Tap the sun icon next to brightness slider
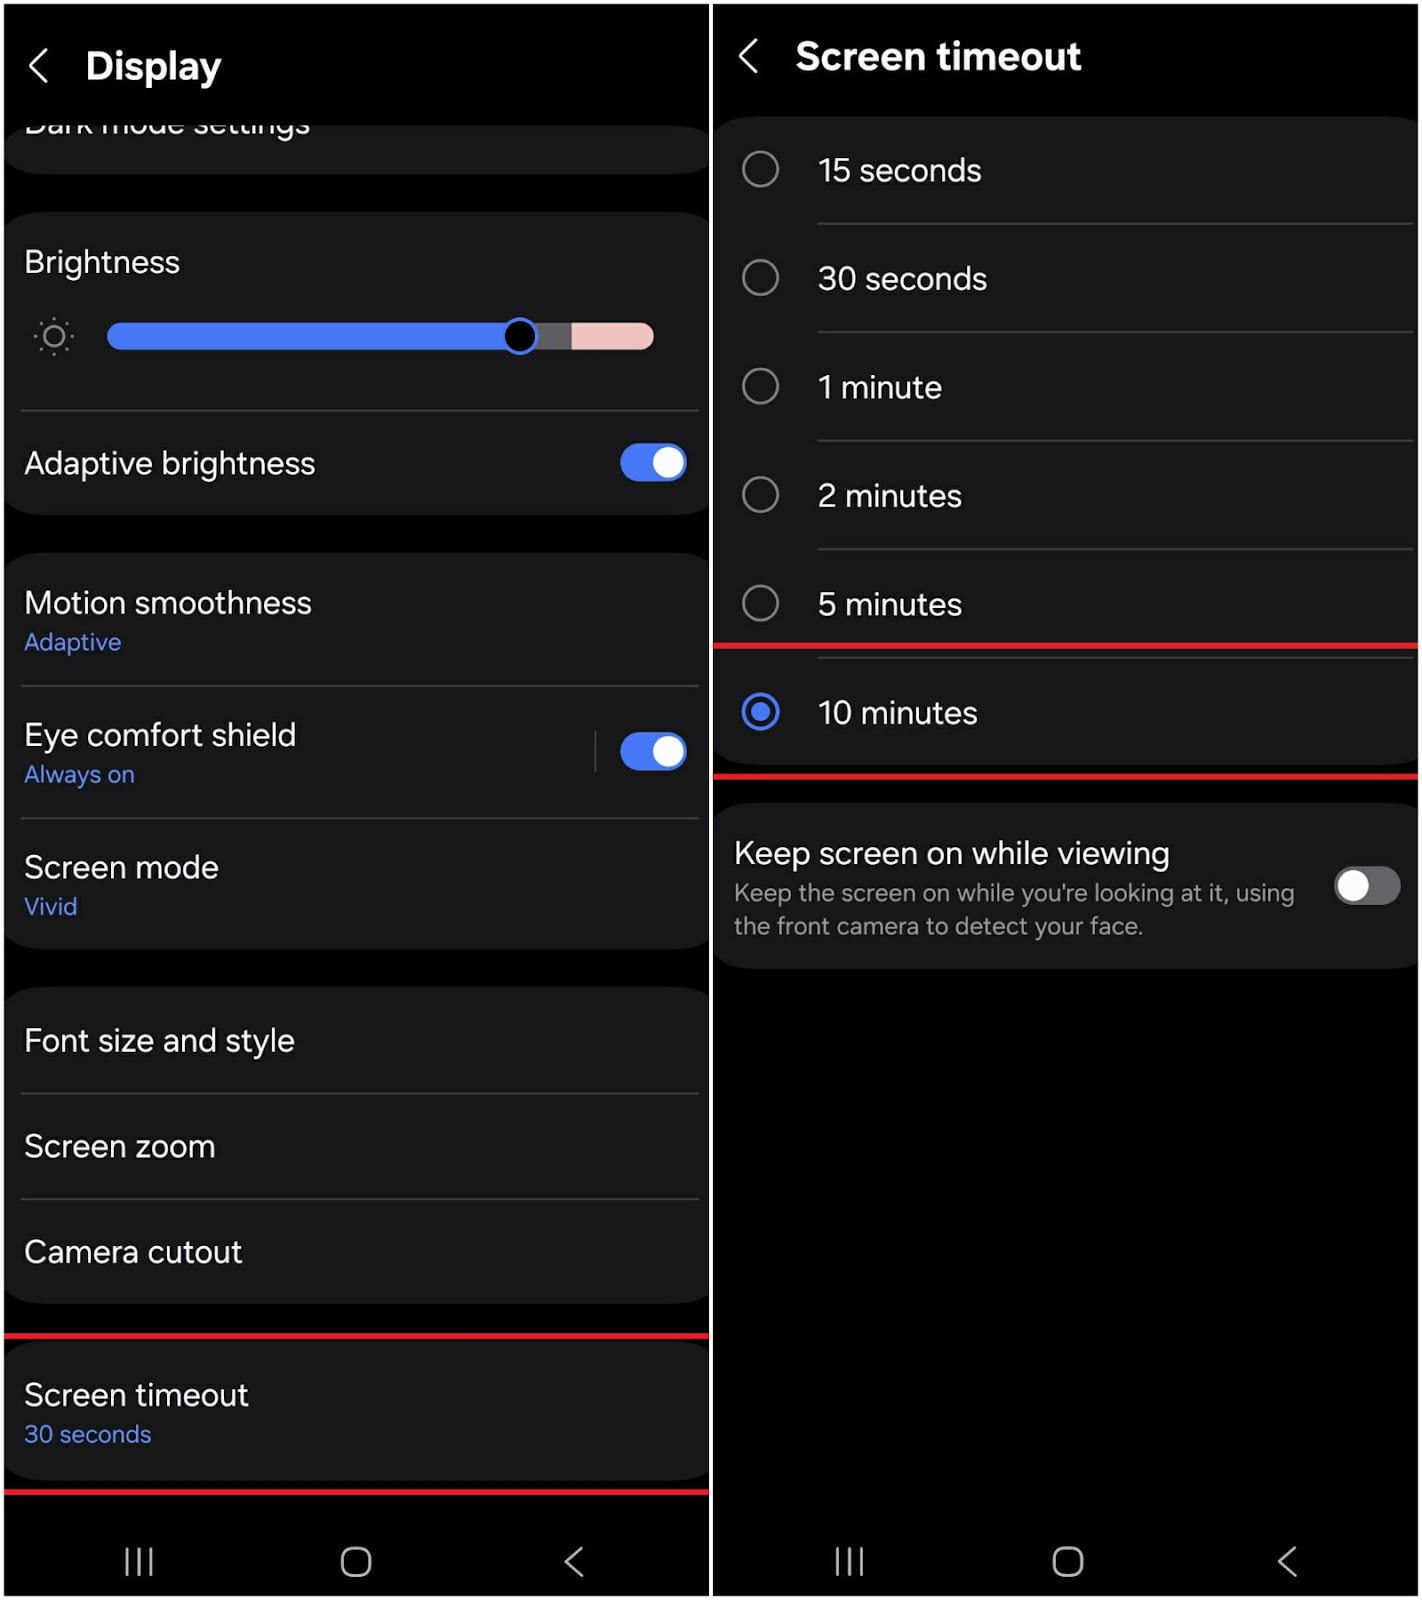Image resolution: width=1422 pixels, height=1600 pixels. pos(54,337)
